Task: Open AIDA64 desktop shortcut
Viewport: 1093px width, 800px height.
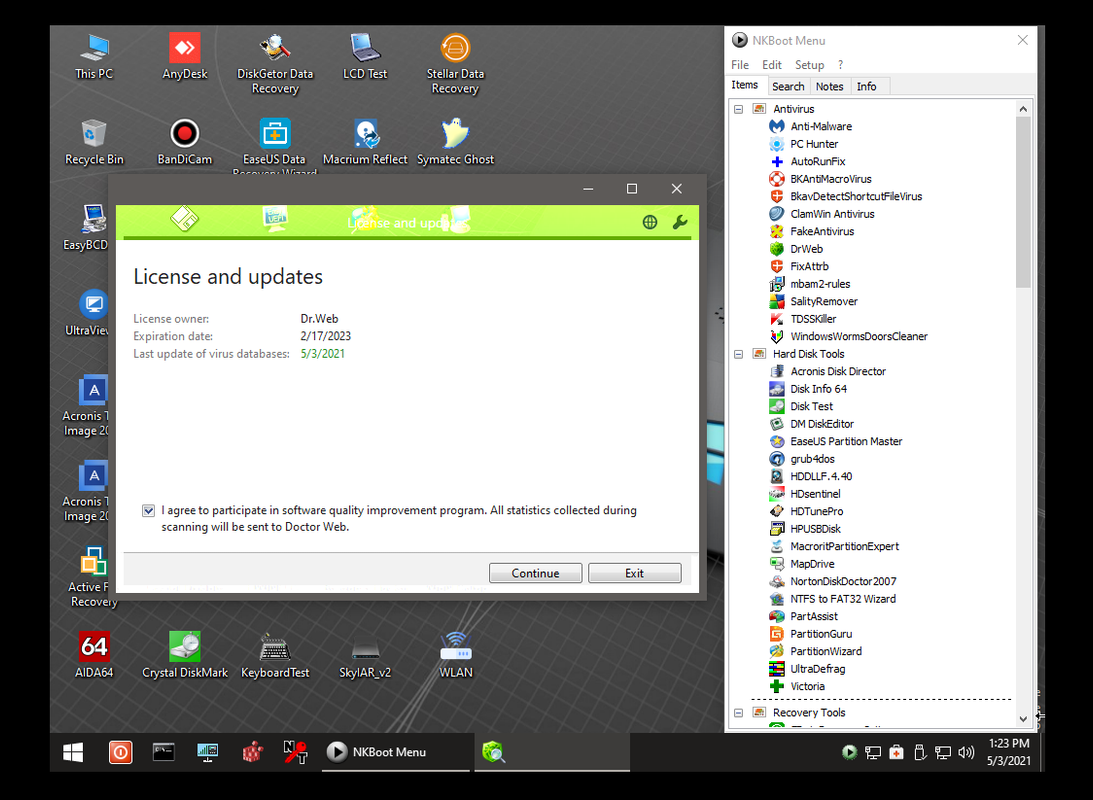Action: (94, 655)
